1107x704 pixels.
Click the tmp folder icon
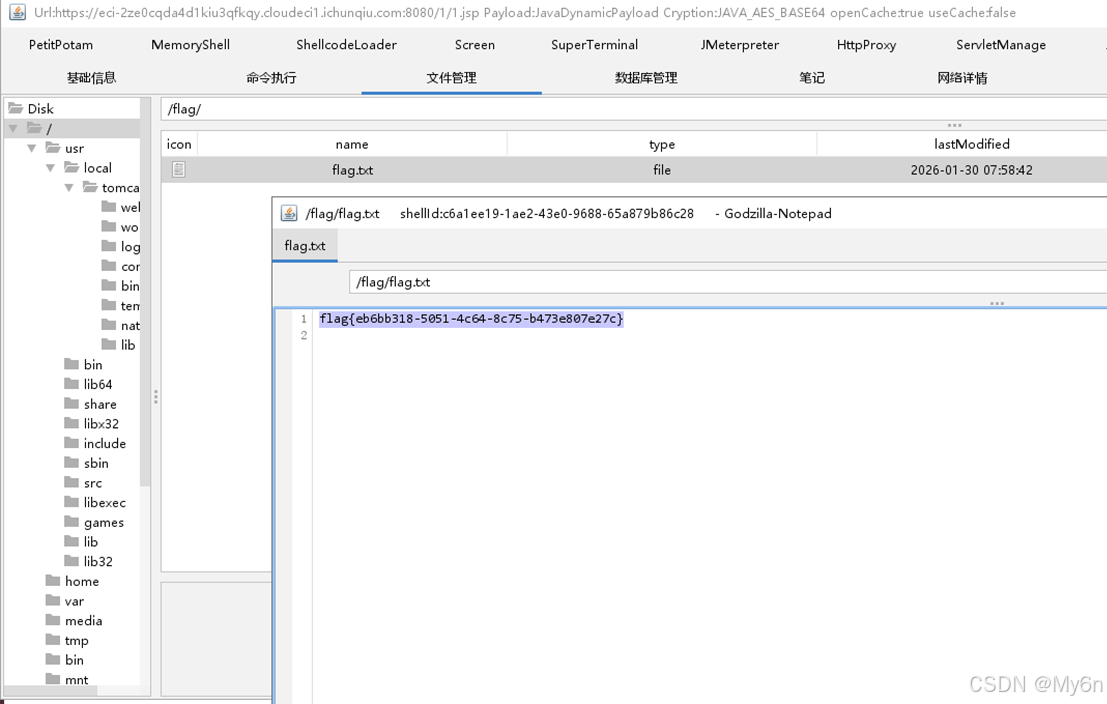click(x=53, y=640)
